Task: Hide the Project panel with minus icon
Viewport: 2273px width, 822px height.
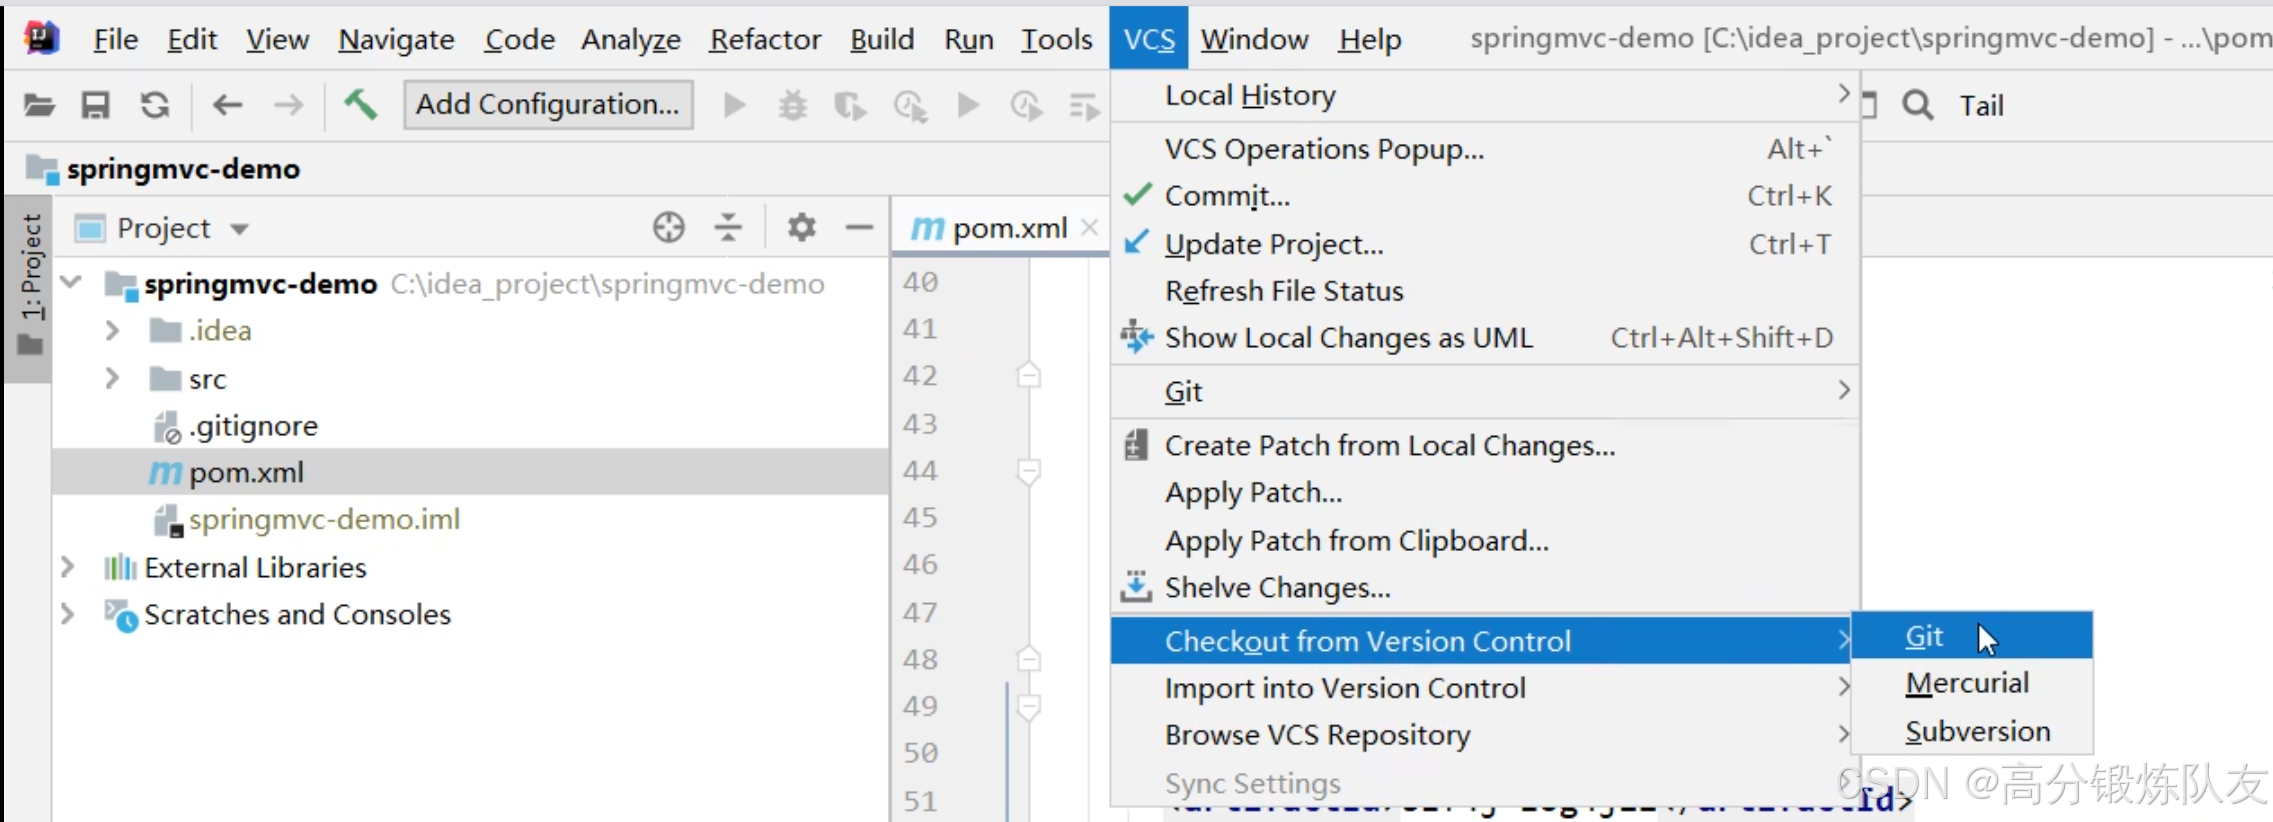Action: point(859,228)
